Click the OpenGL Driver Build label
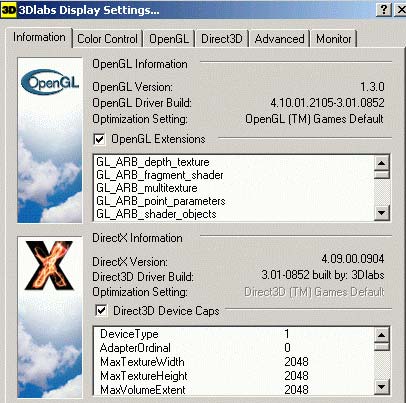The height and width of the screenshot is (403, 406). pos(142,103)
